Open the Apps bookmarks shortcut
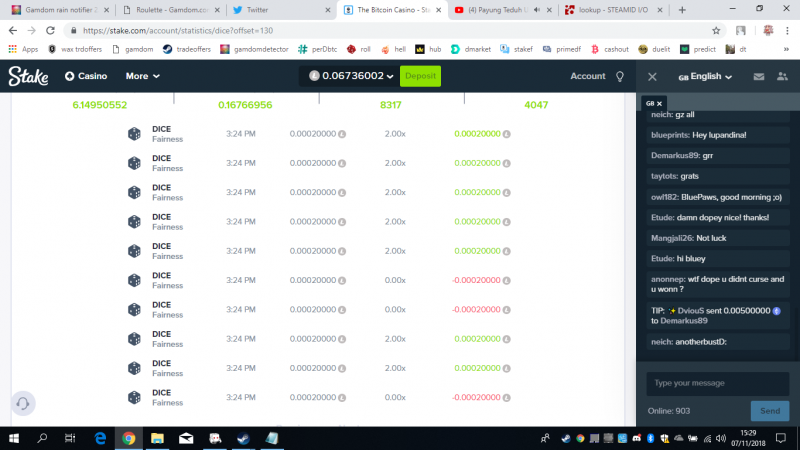The width and height of the screenshot is (800, 450). 23,49
